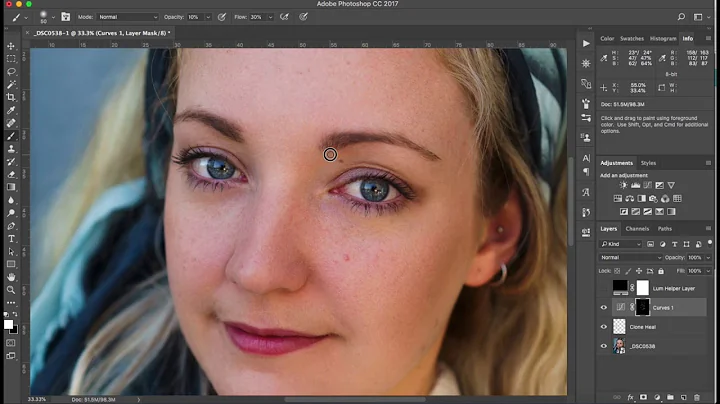Viewport: 720px width, 404px height.
Task: Switch to the Paths tab
Action: tap(664, 229)
